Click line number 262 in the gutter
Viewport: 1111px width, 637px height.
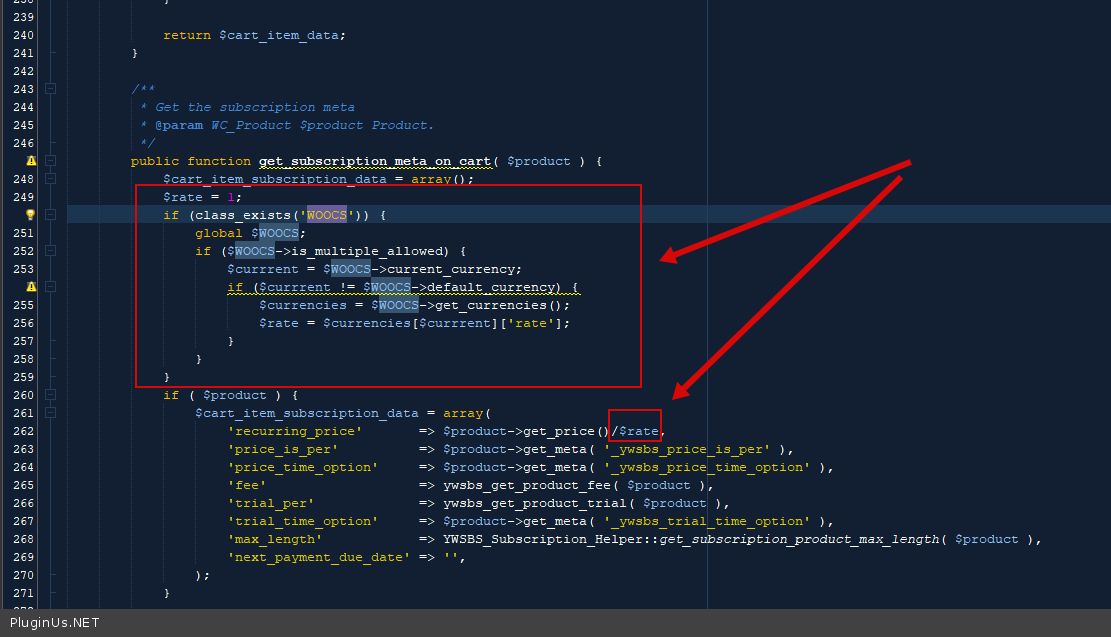pos(22,431)
